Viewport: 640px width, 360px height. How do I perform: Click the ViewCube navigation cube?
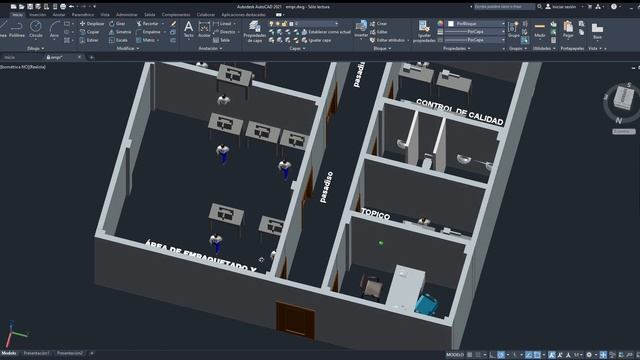(623, 98)
